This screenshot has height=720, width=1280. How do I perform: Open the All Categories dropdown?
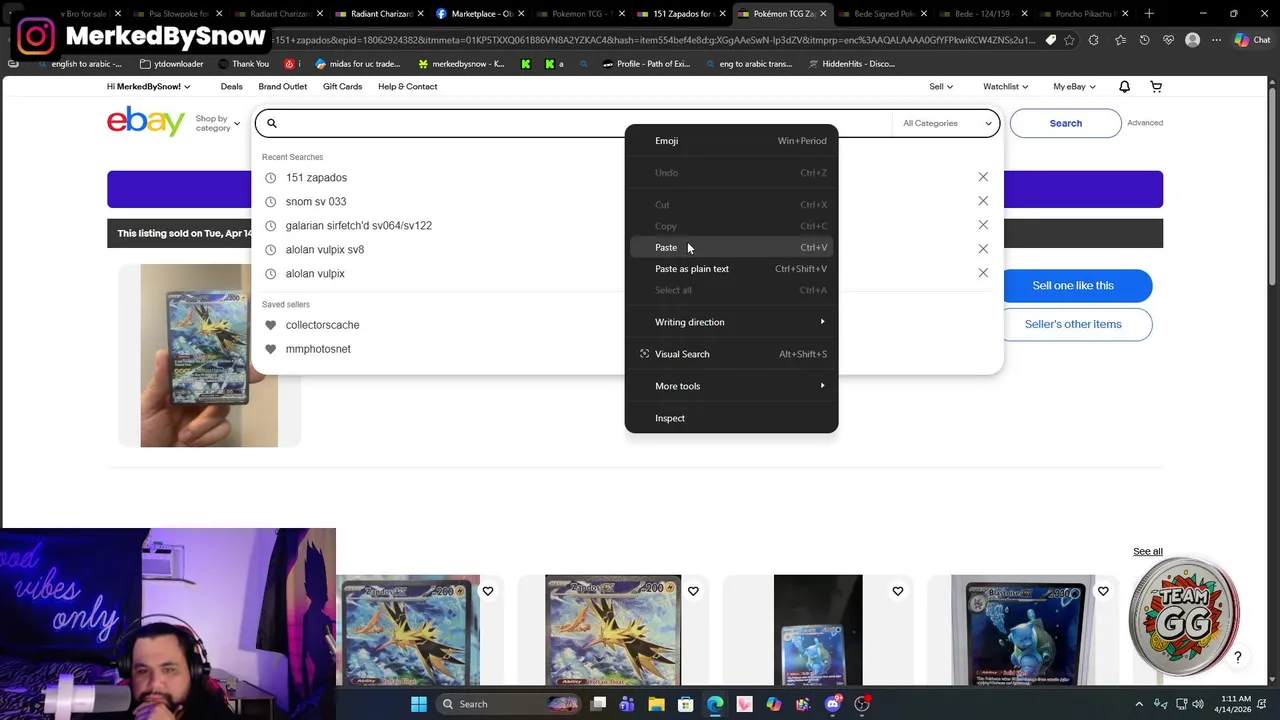947,123
